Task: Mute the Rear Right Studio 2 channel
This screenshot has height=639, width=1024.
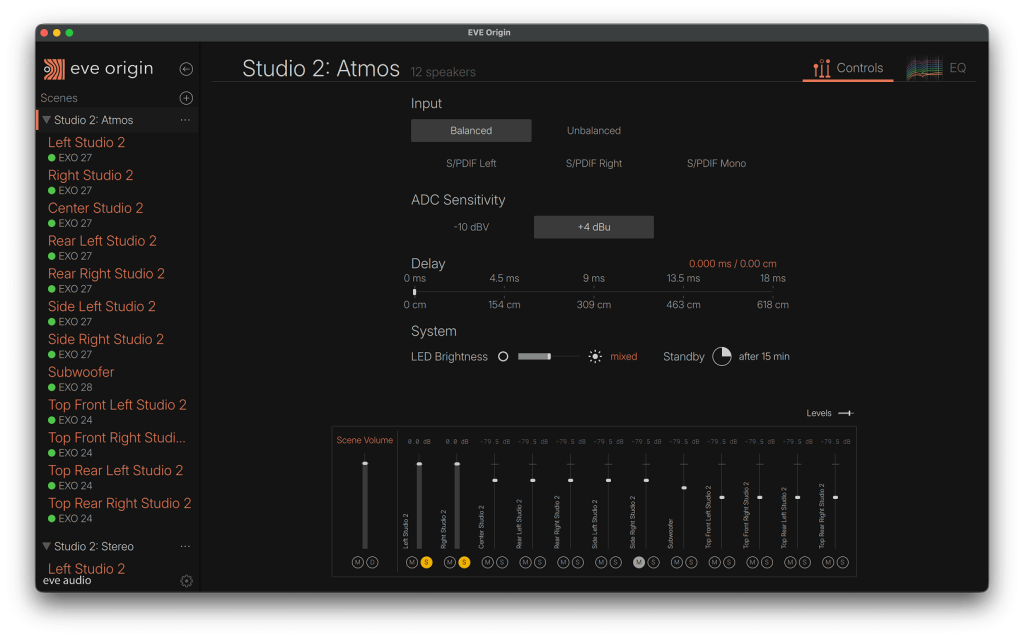Action: coord(563,563)
